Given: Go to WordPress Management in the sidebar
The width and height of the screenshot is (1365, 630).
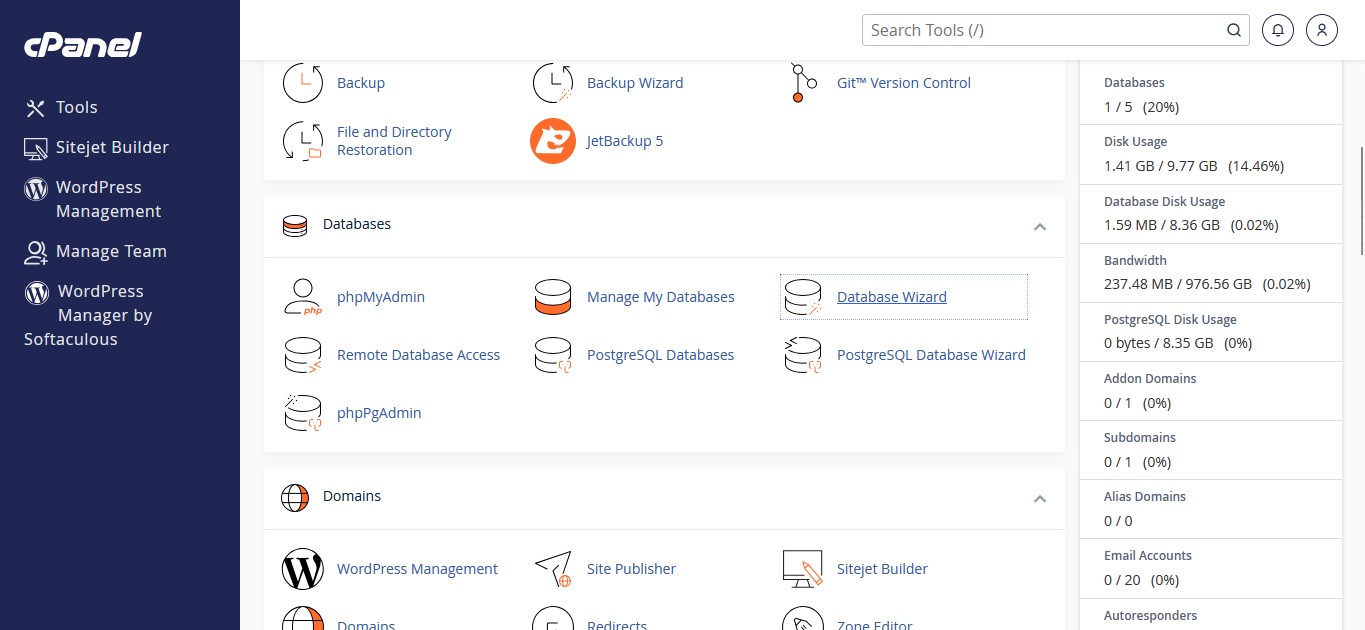Looking at the screenshot, I should pos(93,199).
